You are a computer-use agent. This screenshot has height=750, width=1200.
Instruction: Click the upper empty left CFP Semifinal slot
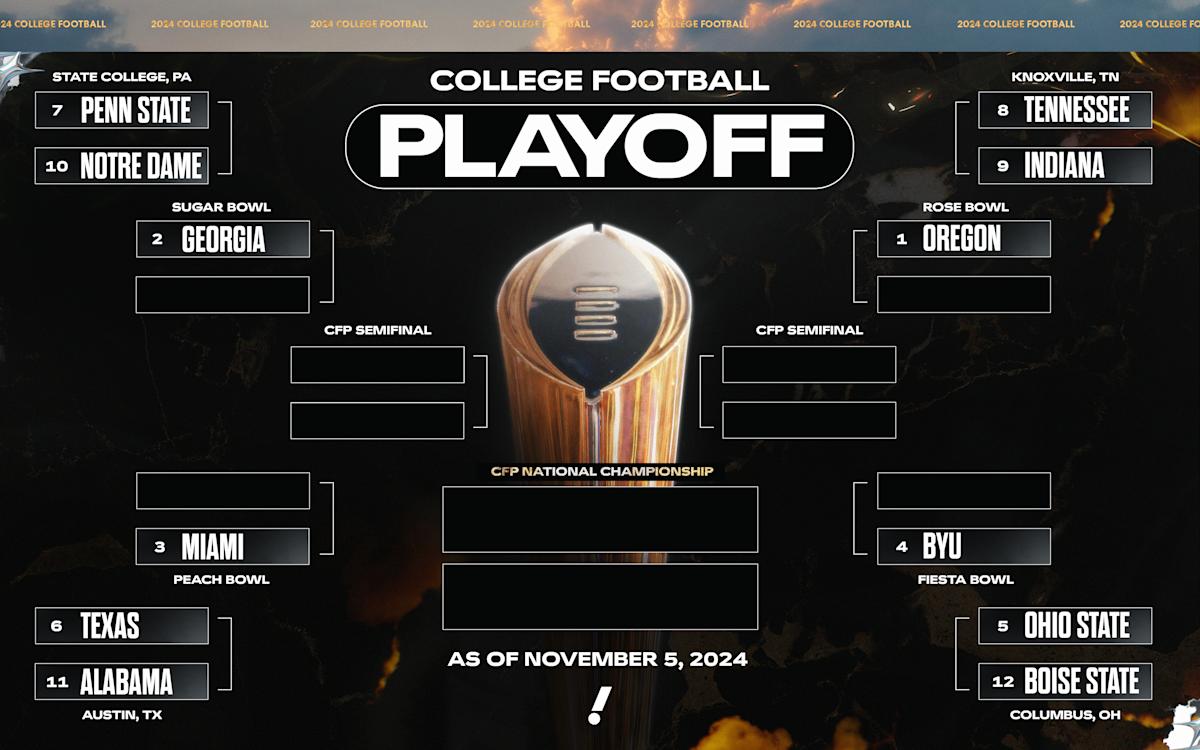coord(377,365)
